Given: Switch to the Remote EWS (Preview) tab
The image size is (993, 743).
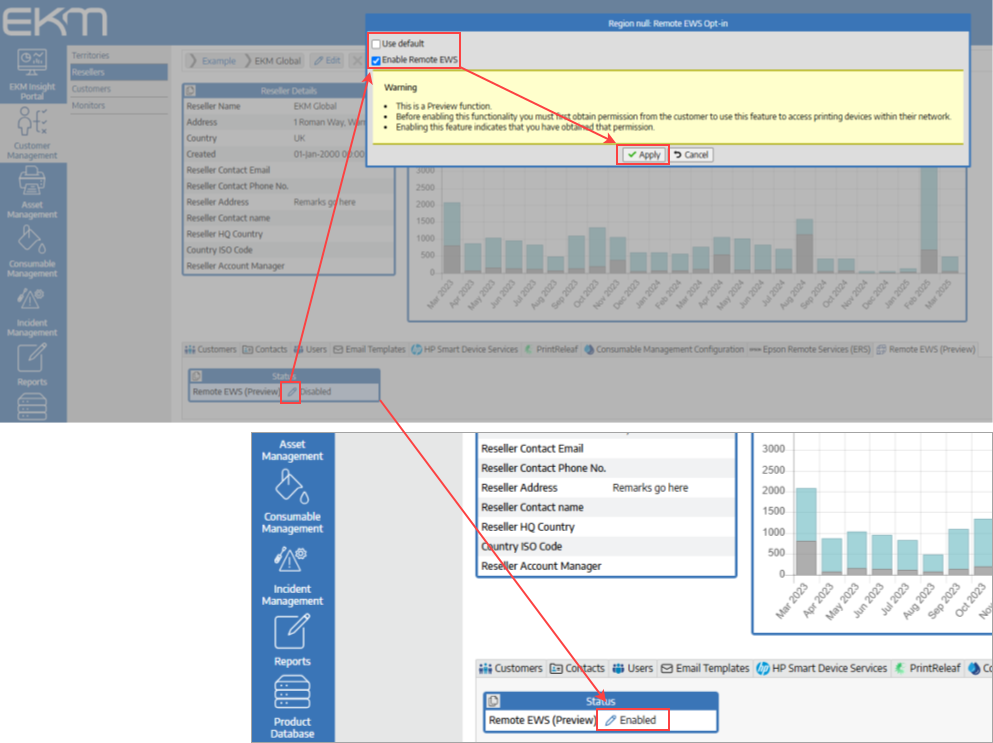Looking at the screenshot, I should 925,350.
